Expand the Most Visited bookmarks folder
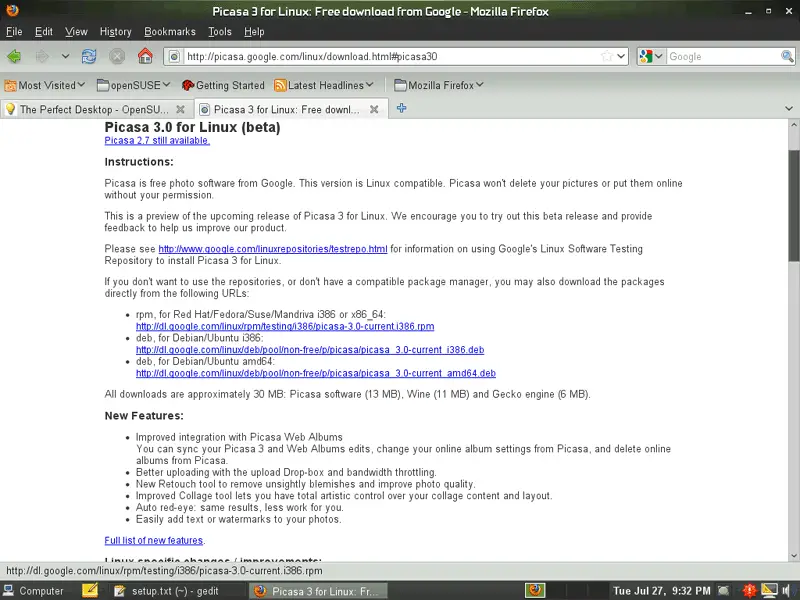Image resolution: width=800 pixels, height=600 pixels. [44, 85]
